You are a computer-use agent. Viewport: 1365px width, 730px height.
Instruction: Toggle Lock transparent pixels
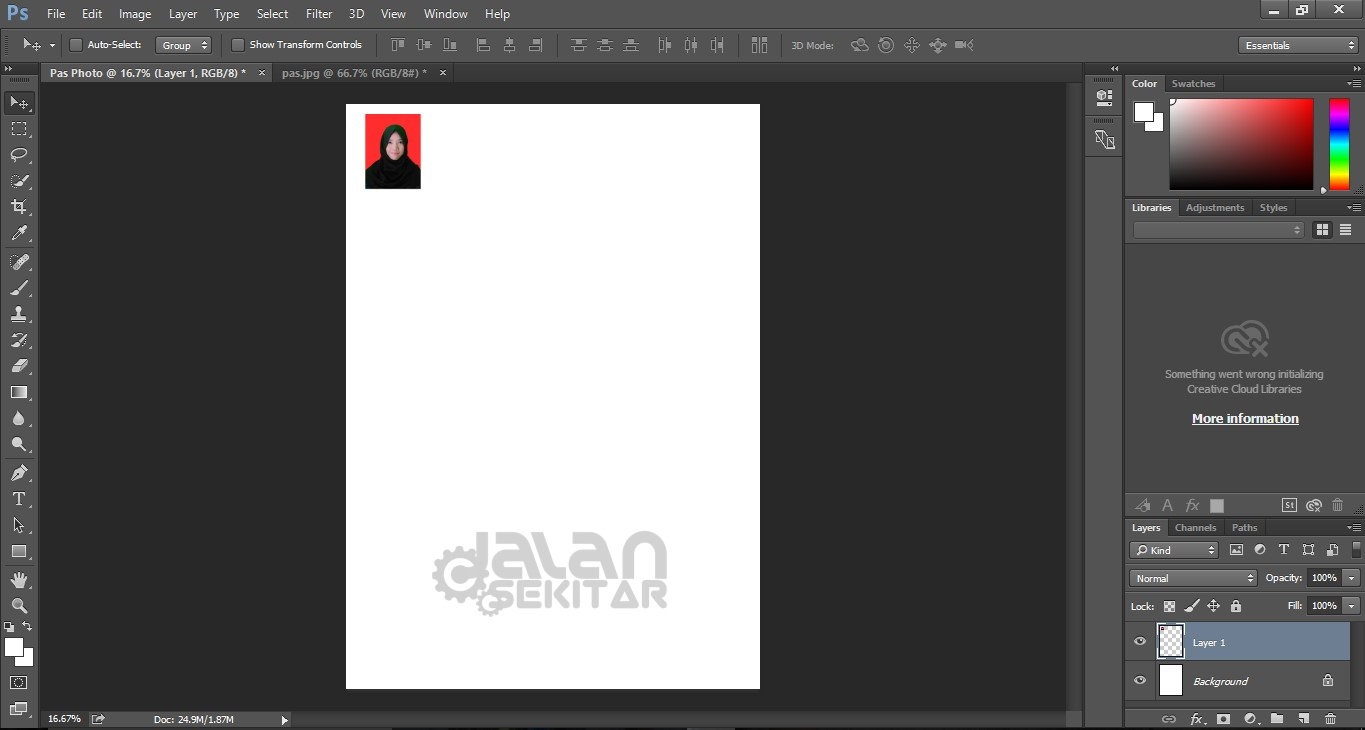(x=1169, y=606)
